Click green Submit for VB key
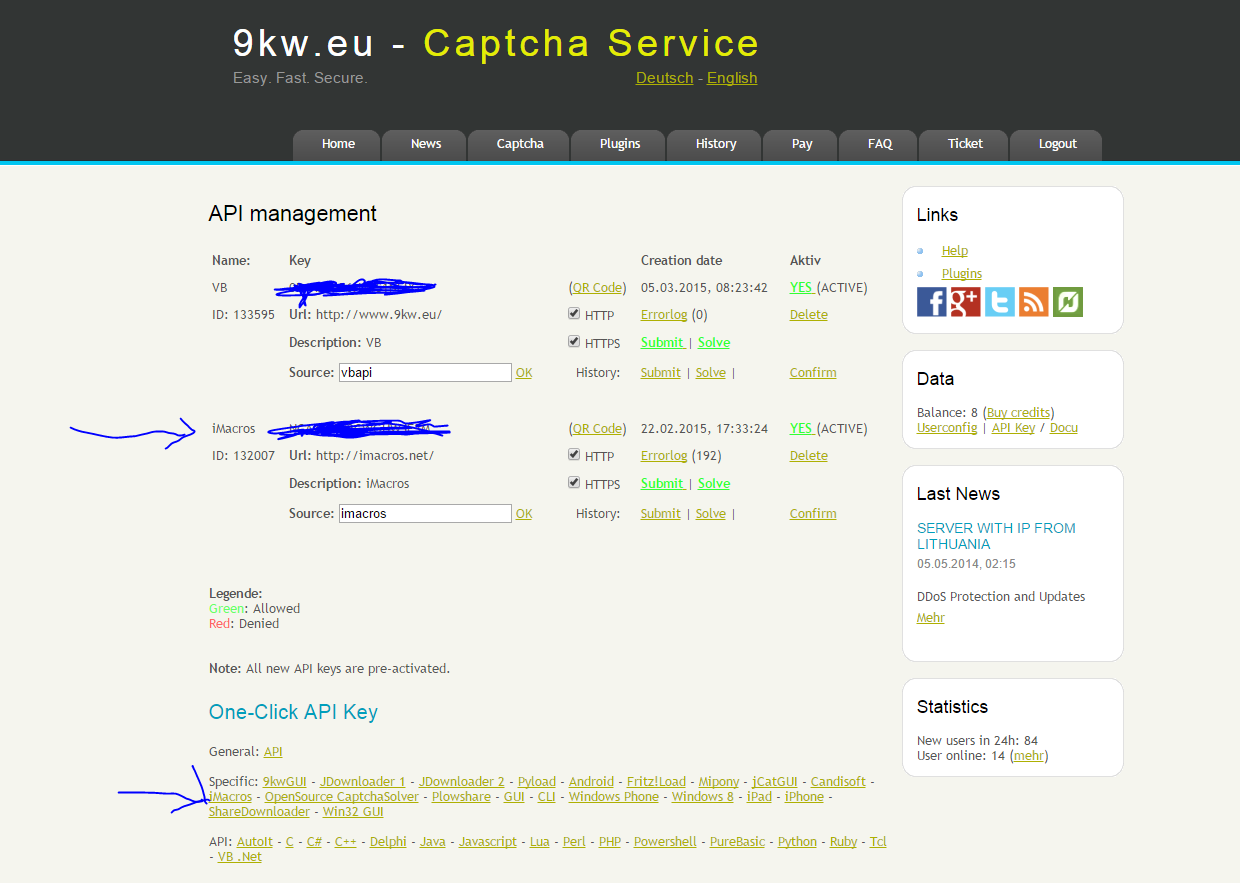 pyautogui.click(x=661, y=343)
